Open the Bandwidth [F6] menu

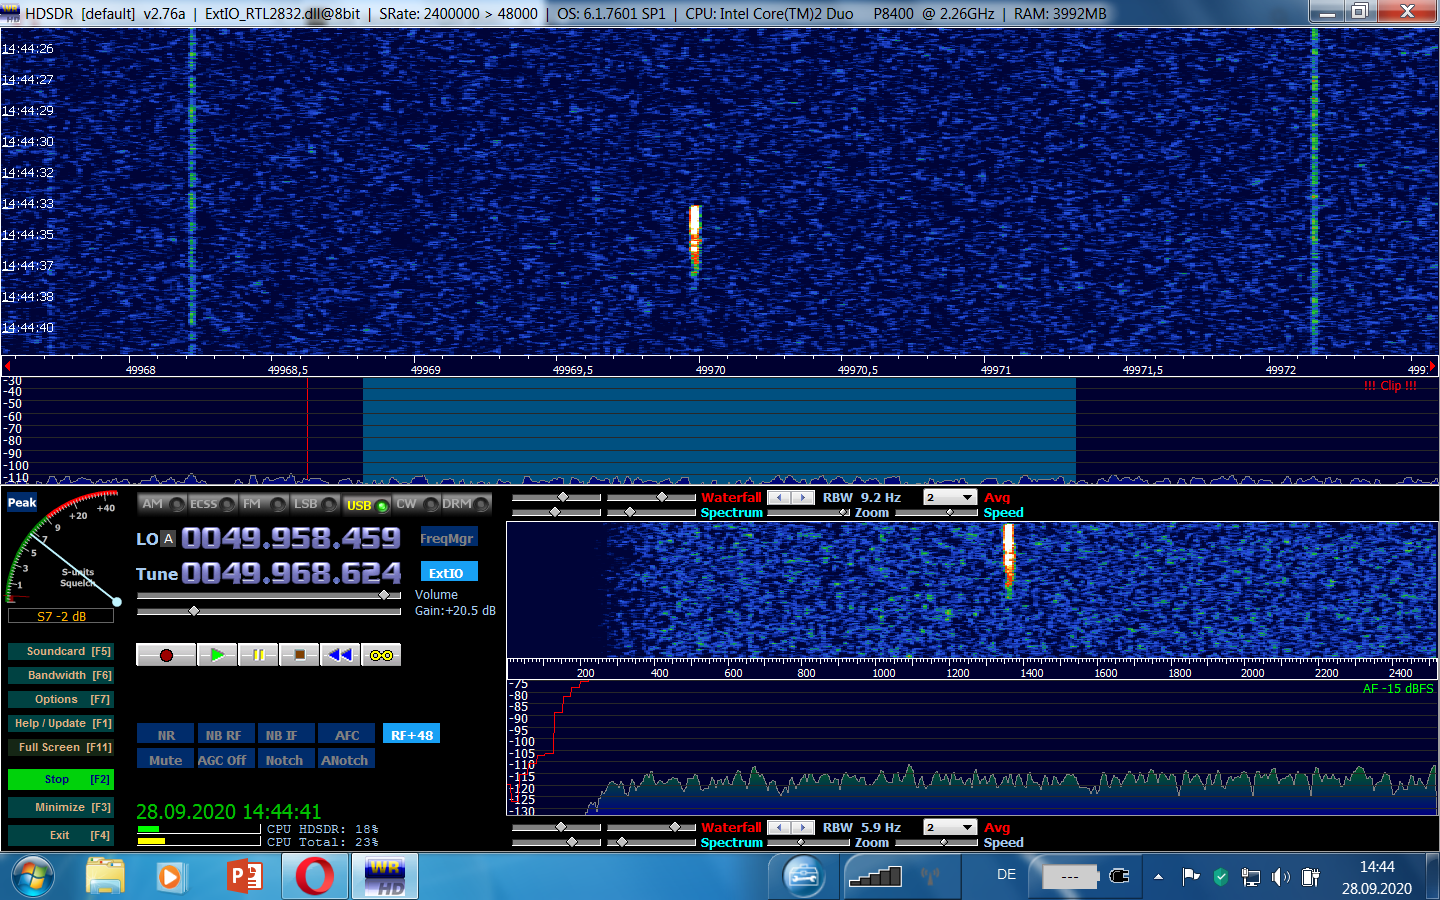pyautogui.click(x=61, y=675)
